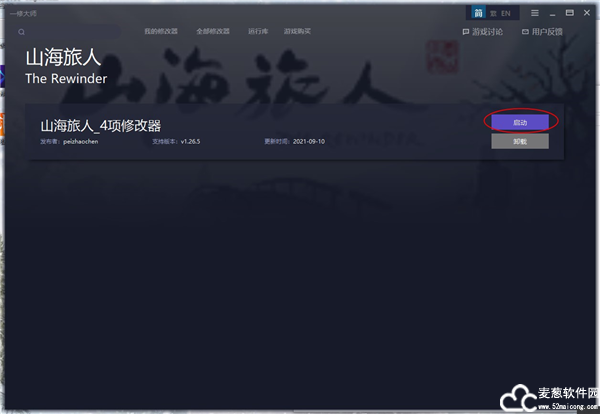The image size is (600, 414).
Task: Close the application window
Action: (x=585, y=13)
